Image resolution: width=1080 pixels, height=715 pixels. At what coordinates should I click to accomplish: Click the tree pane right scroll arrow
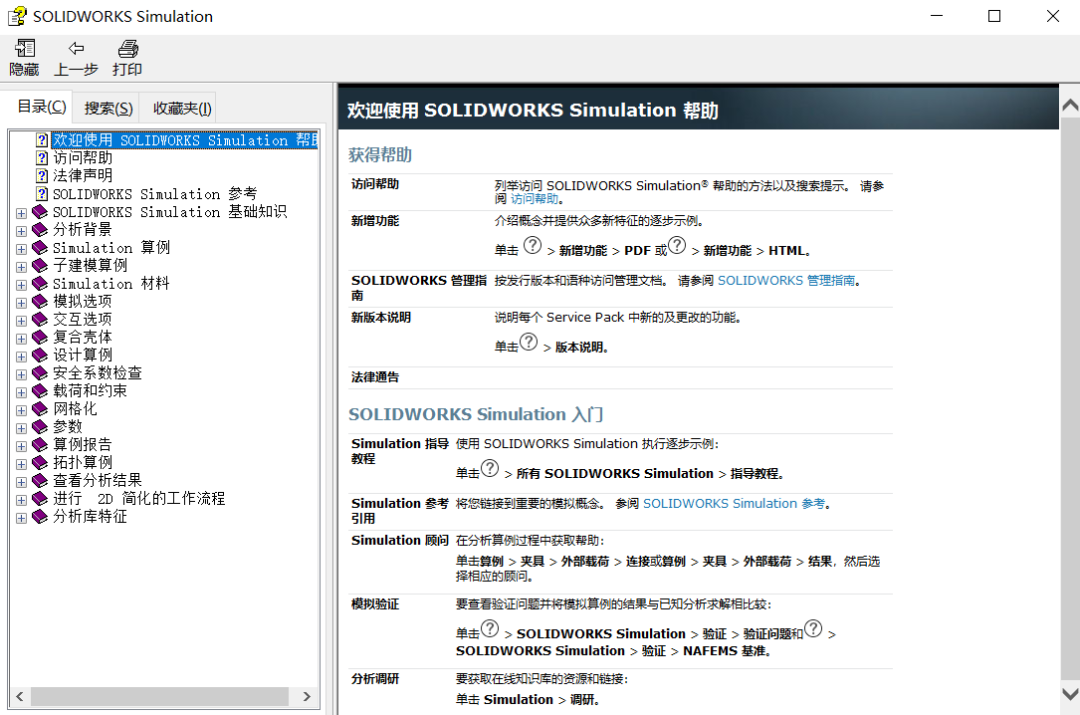[307, 696]
